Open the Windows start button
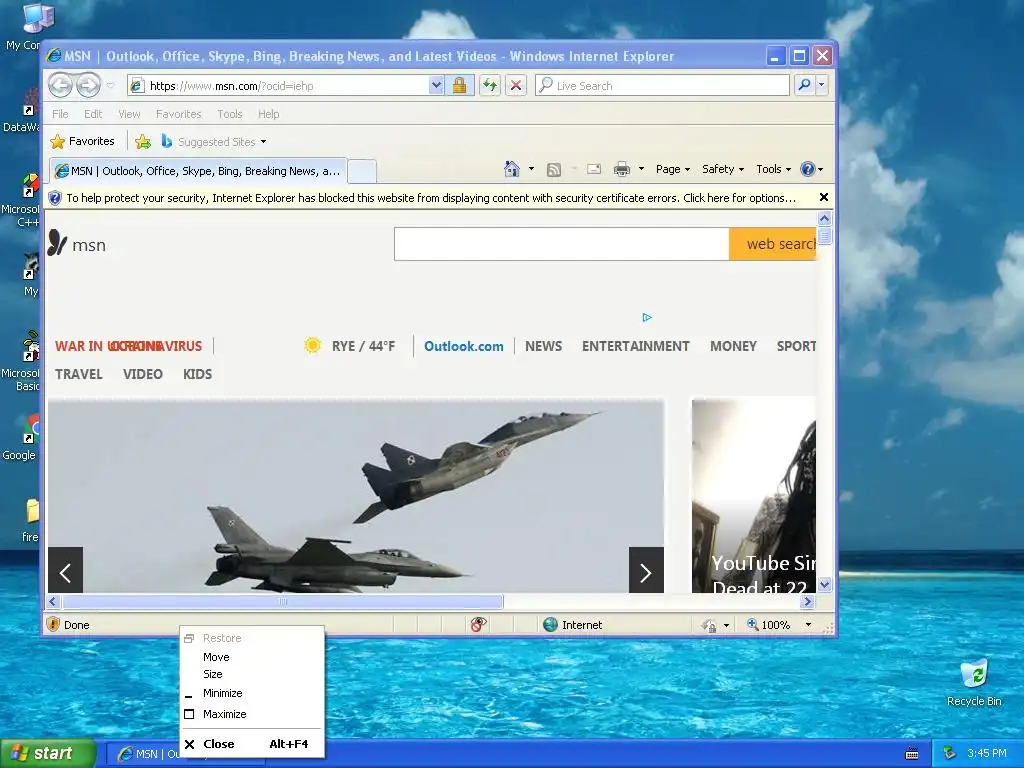The image size is (1024, 768). pos(47,754)
